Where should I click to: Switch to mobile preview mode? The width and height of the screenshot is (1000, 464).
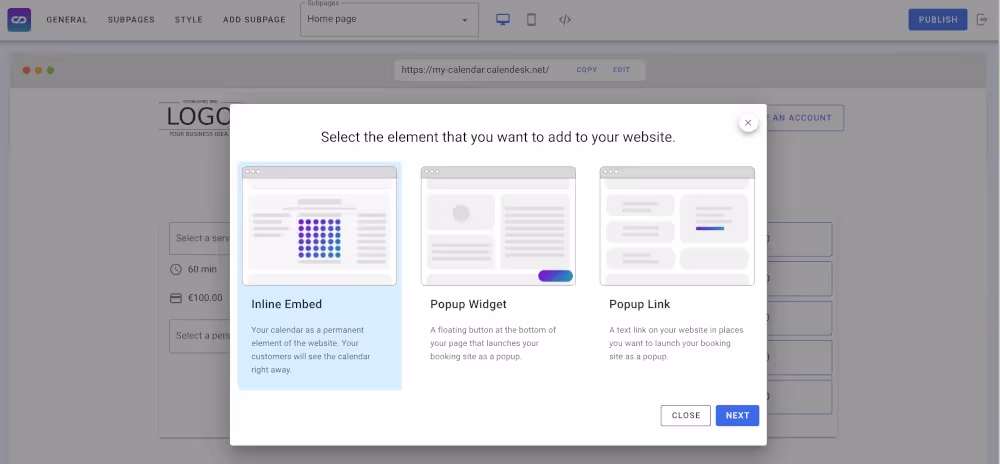pos(531,20)
